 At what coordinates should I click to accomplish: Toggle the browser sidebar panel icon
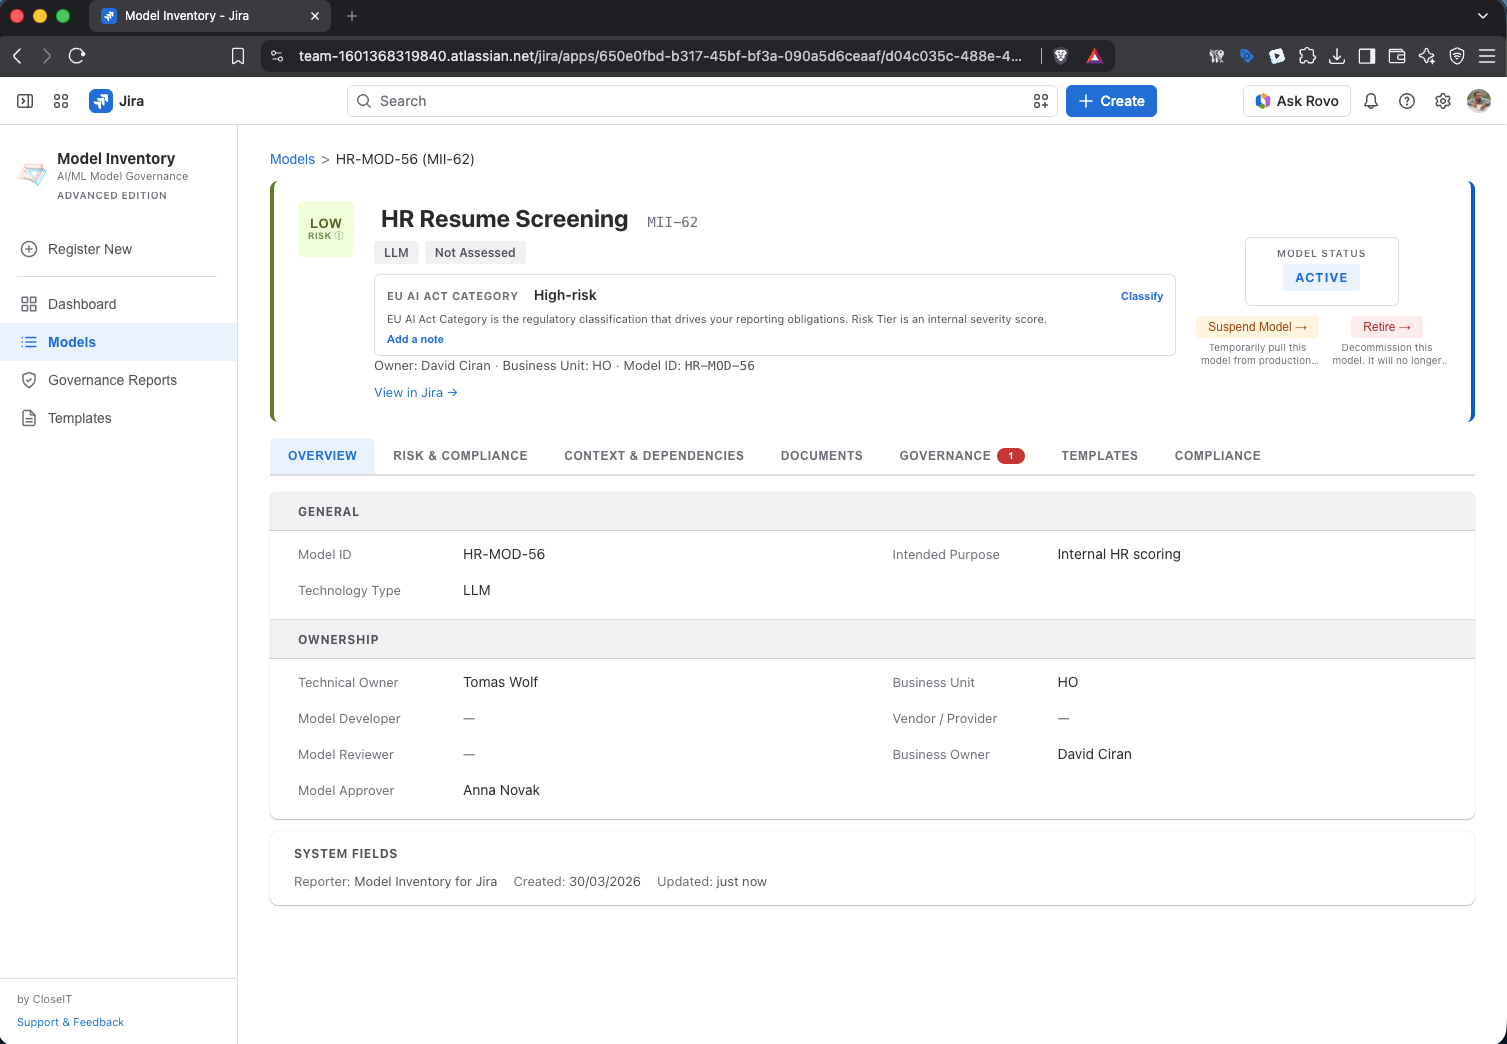[x=1367, y=56]
